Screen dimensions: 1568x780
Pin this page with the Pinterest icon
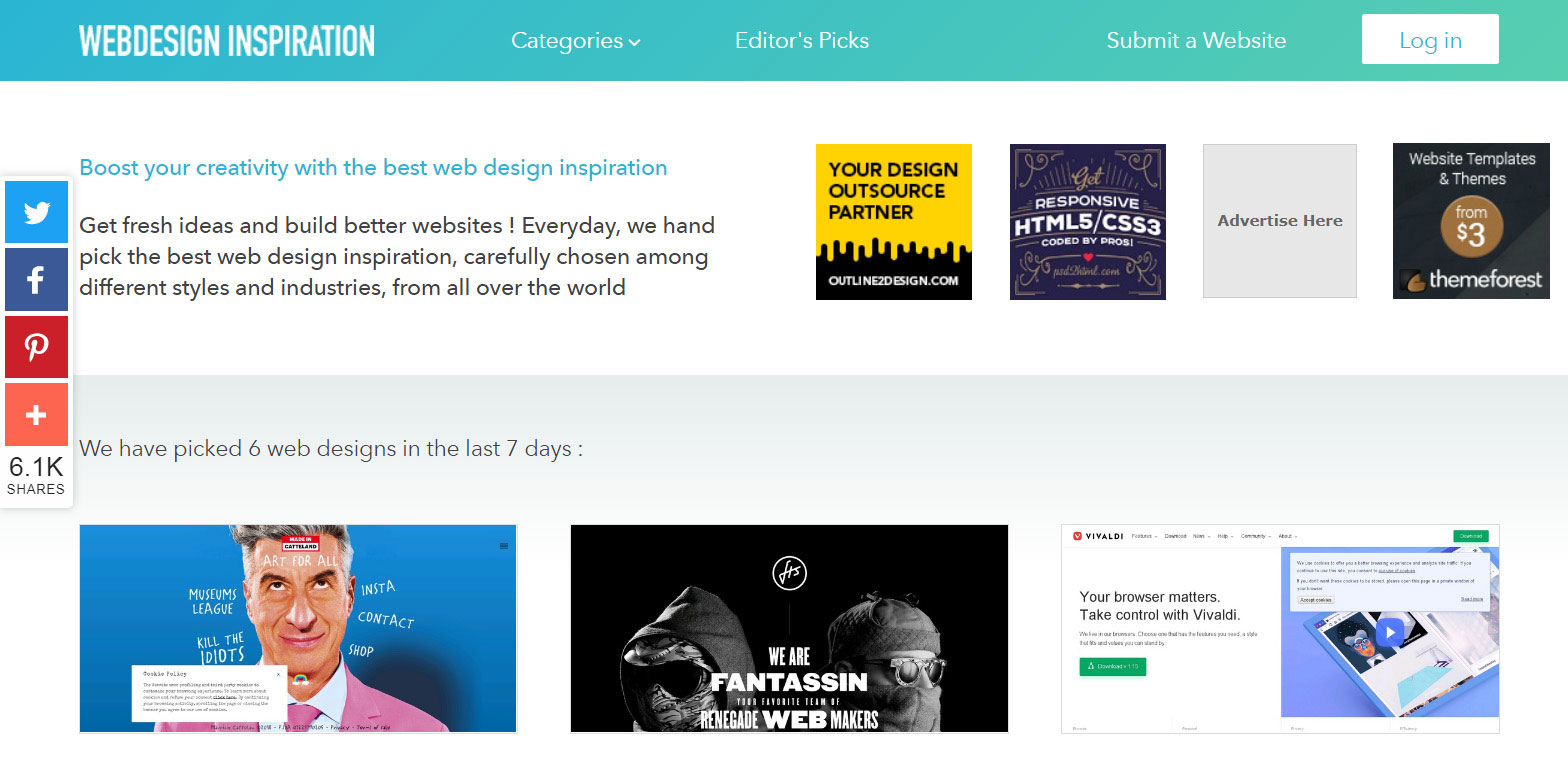click(36, 347)
